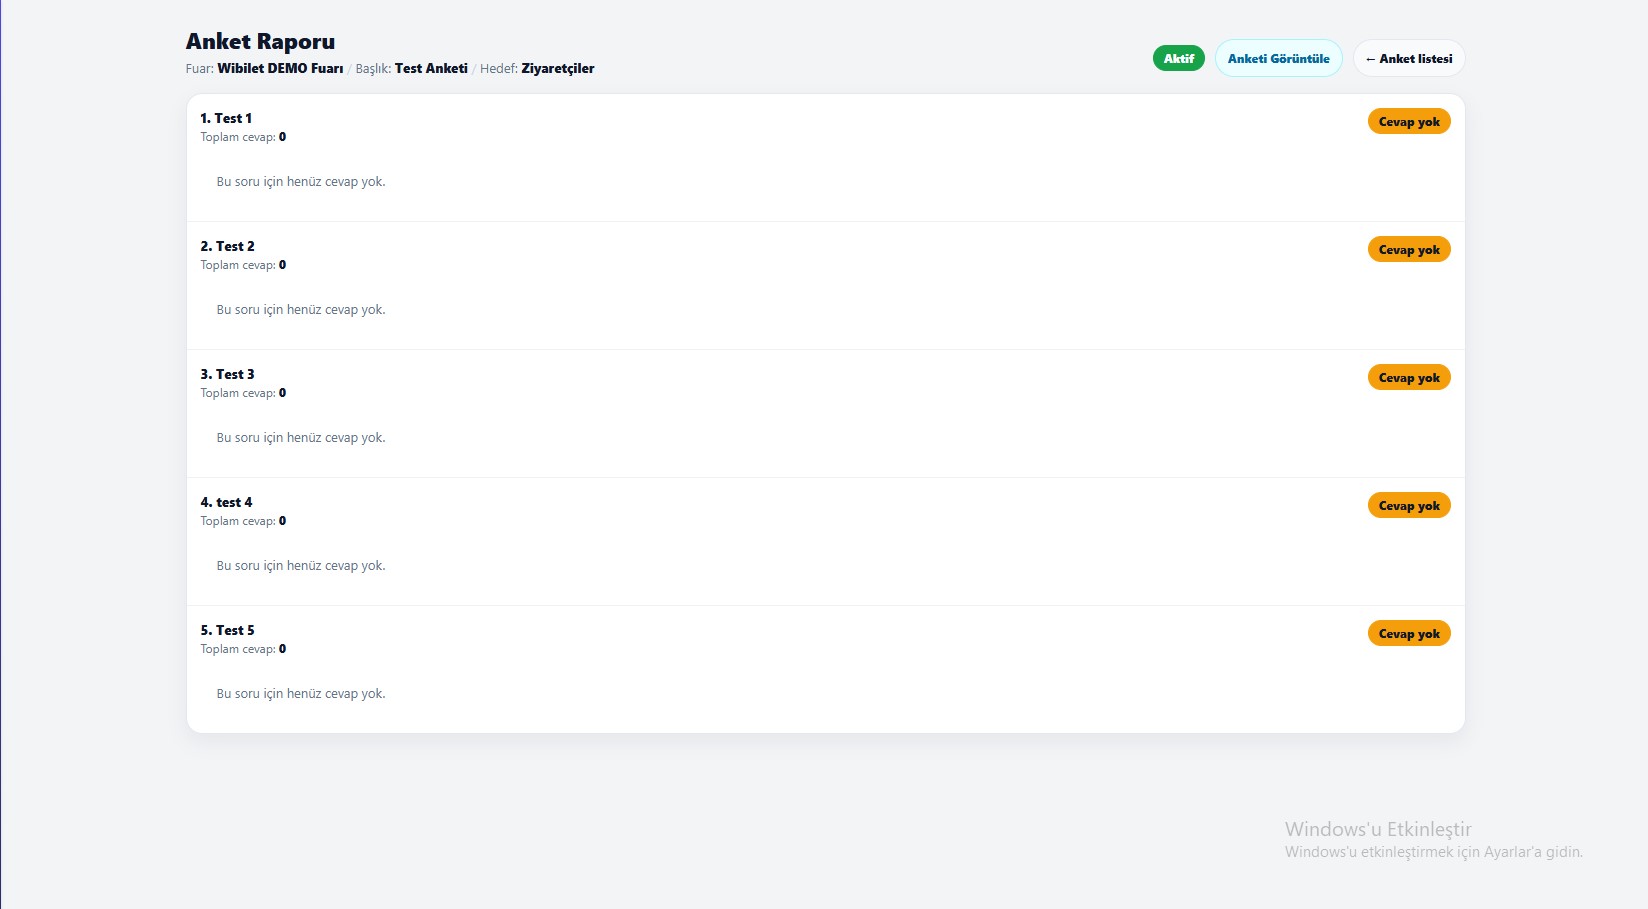Select the question title 1. Test 1

pos(226,118)
